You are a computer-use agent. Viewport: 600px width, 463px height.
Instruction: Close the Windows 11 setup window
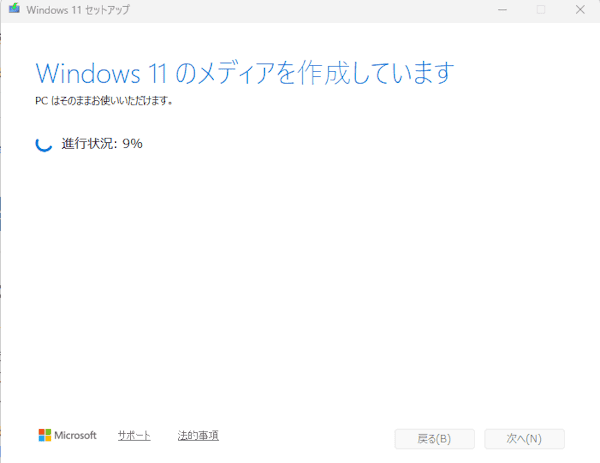coord(580,10)
